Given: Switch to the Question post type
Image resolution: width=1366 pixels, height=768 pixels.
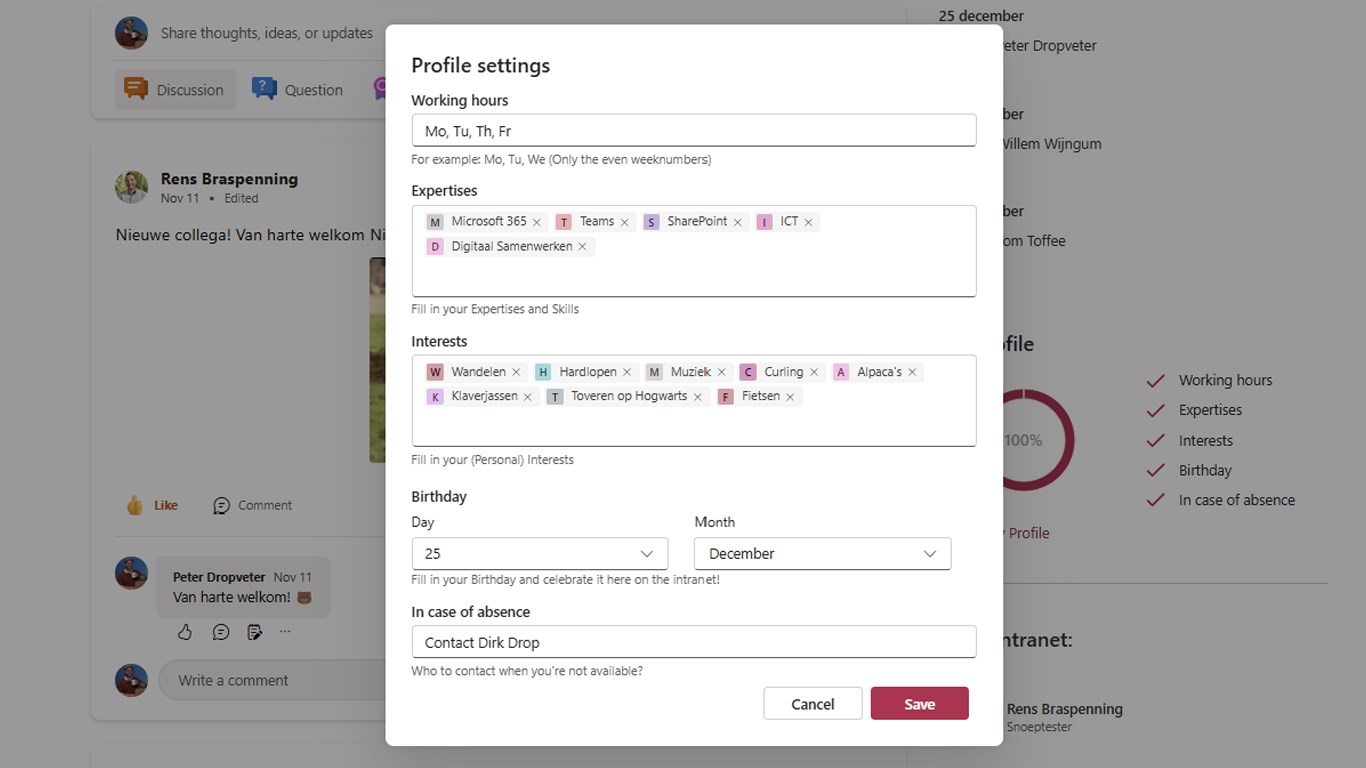Looking at the screenshot, I should (297, 90).
